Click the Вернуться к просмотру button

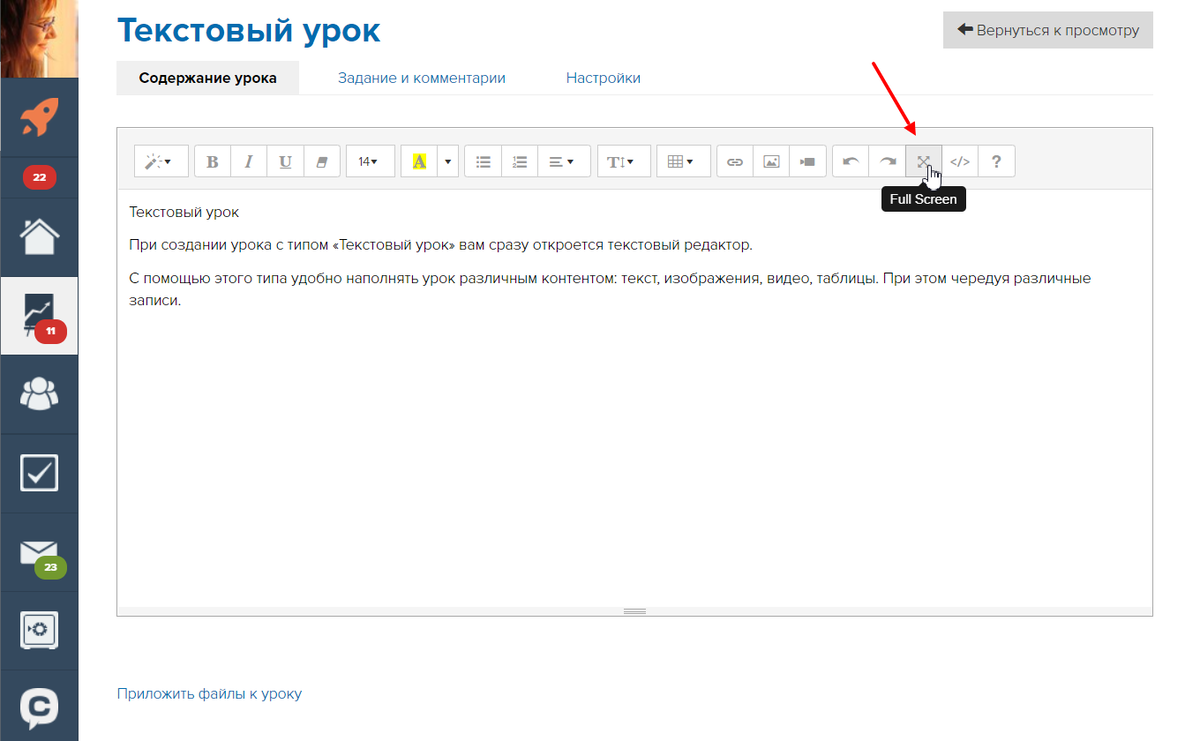pos(1047,30)
